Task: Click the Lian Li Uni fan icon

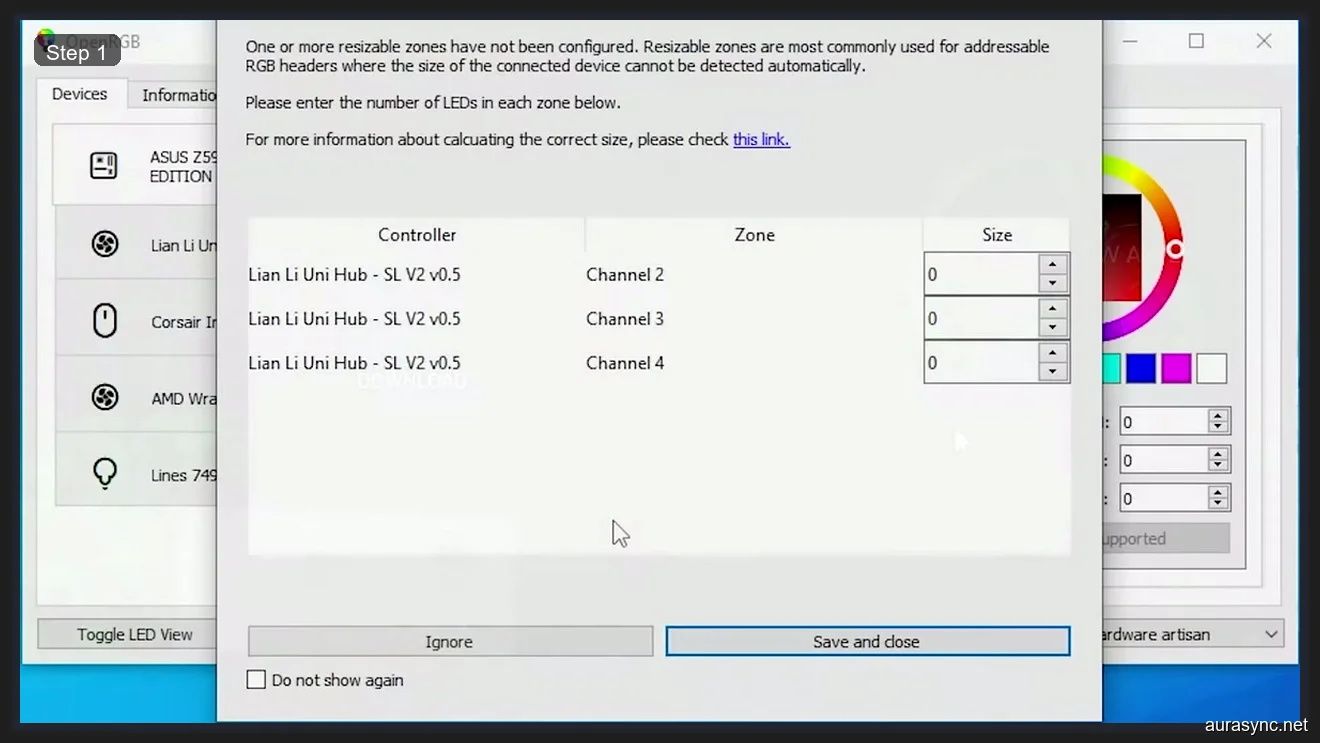Action: pos(105,243)
